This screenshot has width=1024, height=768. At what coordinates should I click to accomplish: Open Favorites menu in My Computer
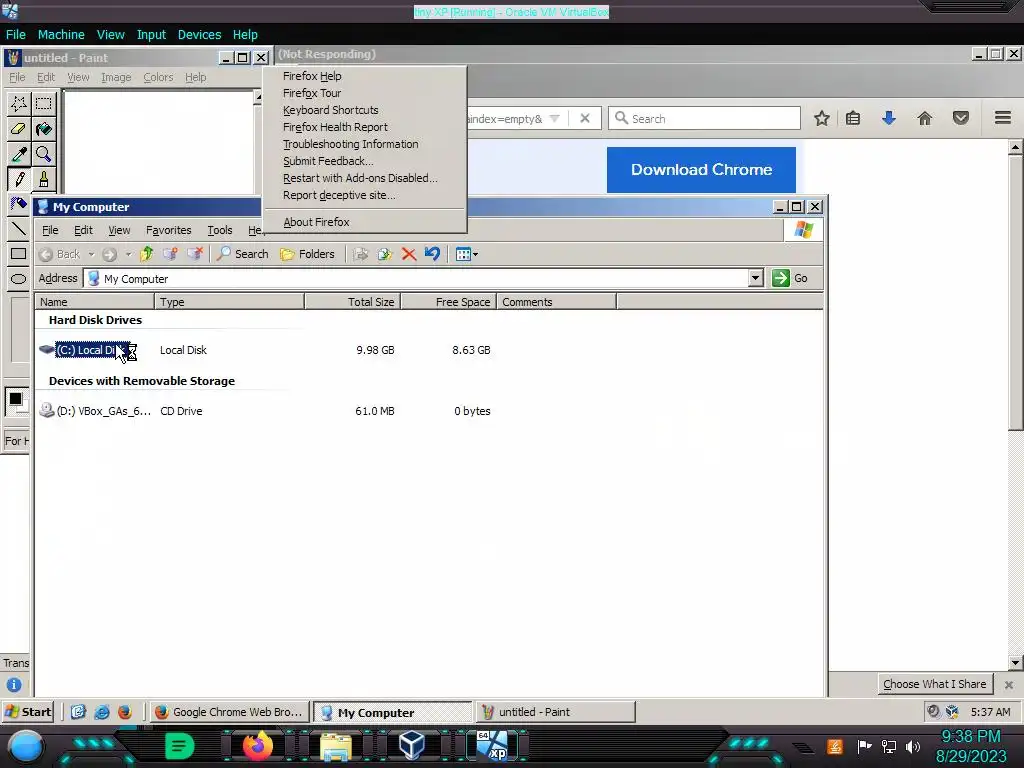click(168, 231)
